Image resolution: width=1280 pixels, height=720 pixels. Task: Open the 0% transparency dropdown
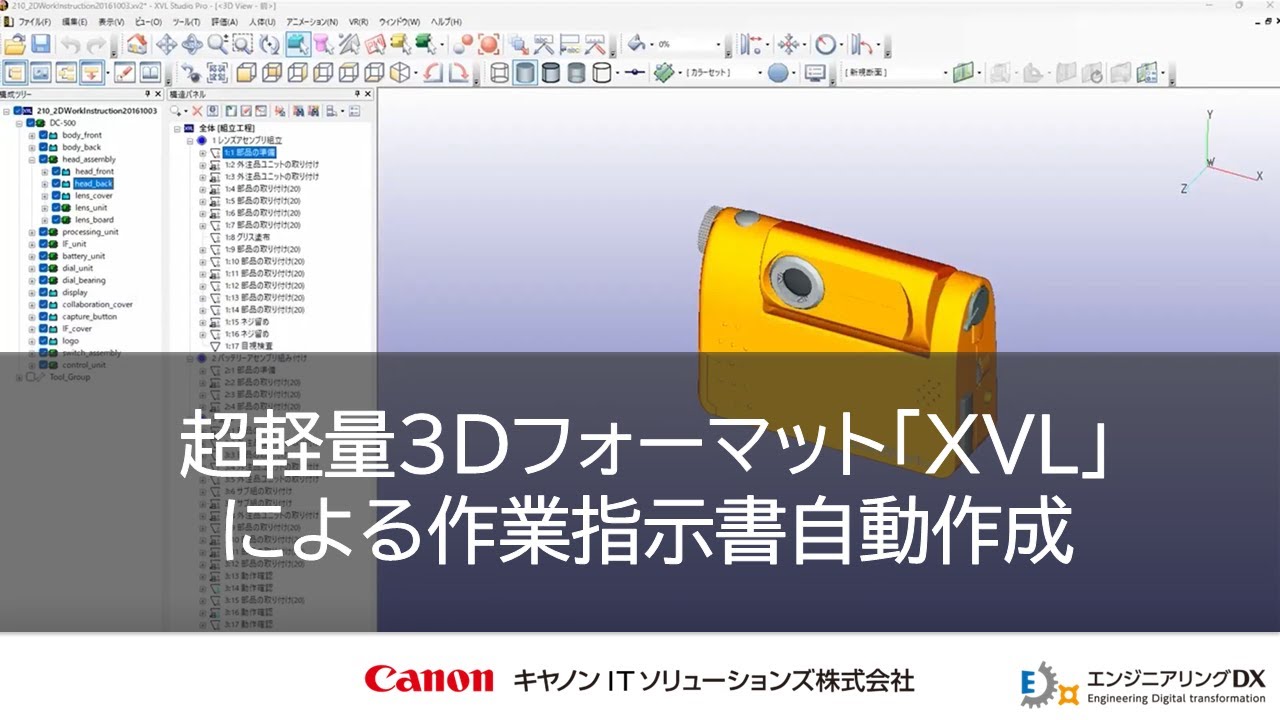tap(718, 44)
